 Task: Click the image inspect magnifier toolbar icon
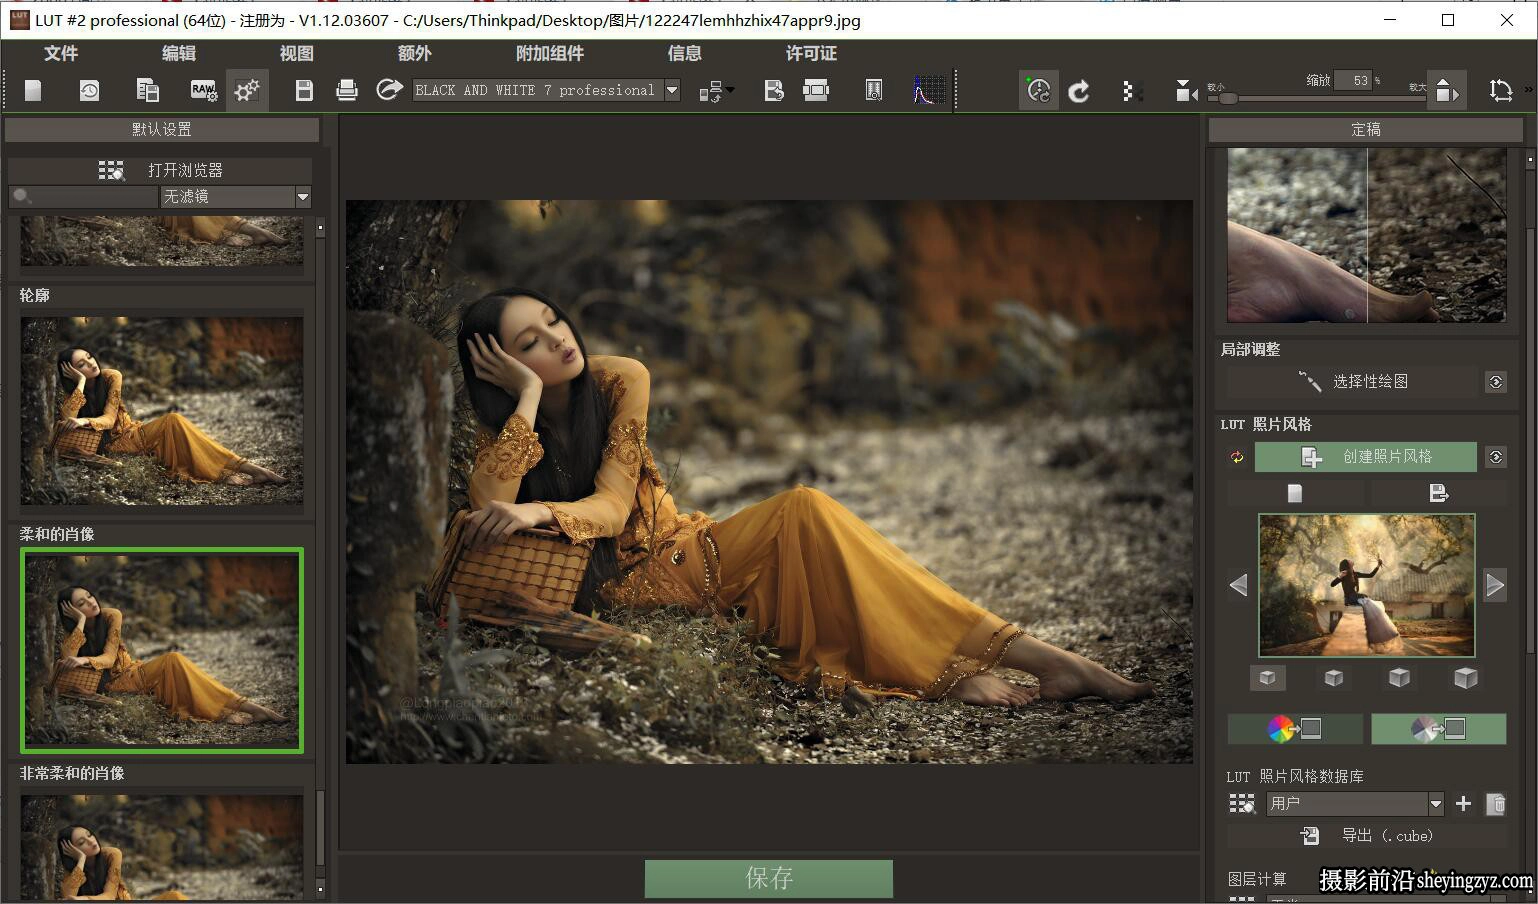(873, 91)
